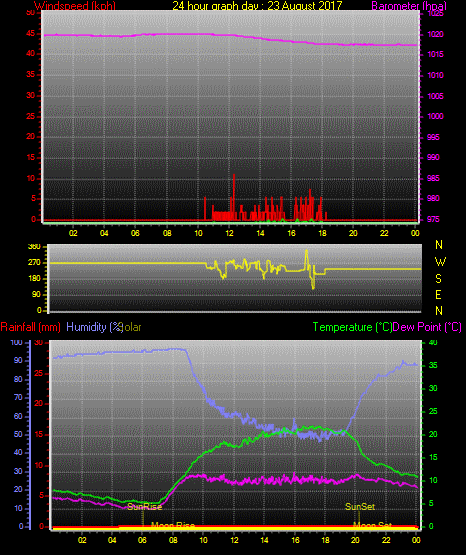
Task: Click the 'E' compass label beside direction graph
Action: (438, 294)
